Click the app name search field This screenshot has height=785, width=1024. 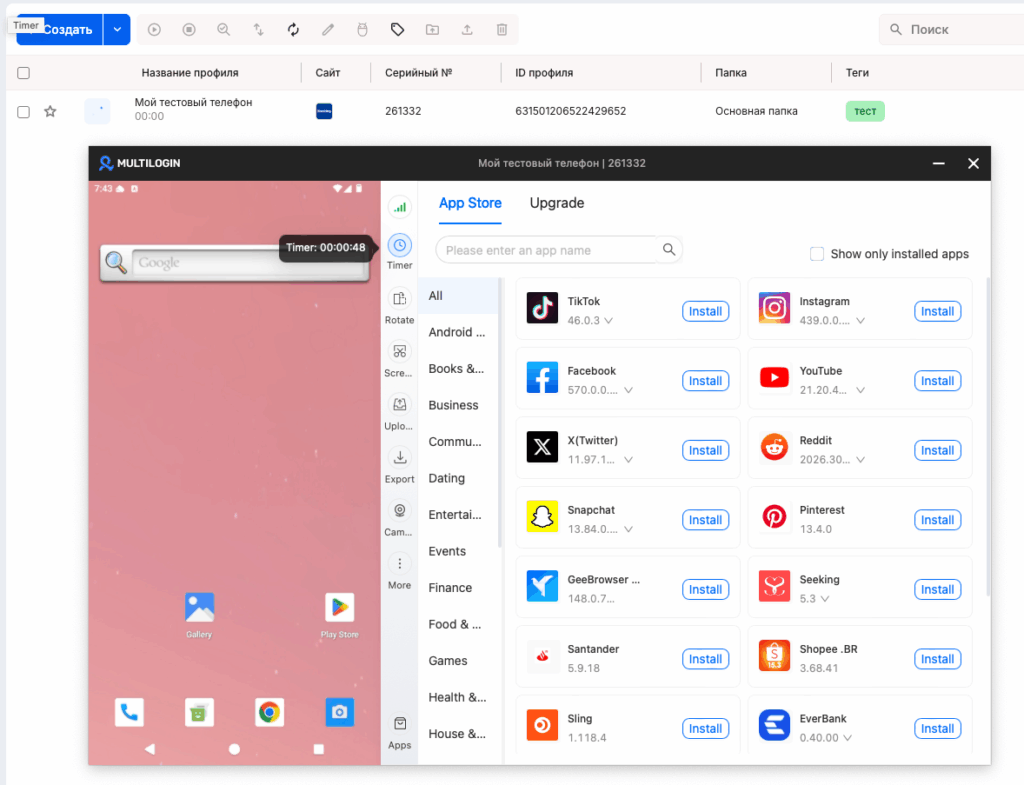tap(549, 250)
